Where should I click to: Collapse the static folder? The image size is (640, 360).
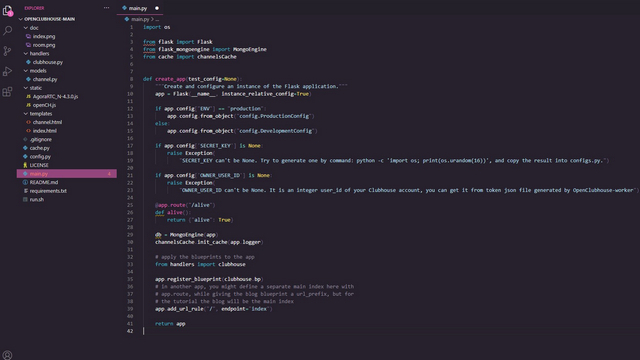(36, 88)
